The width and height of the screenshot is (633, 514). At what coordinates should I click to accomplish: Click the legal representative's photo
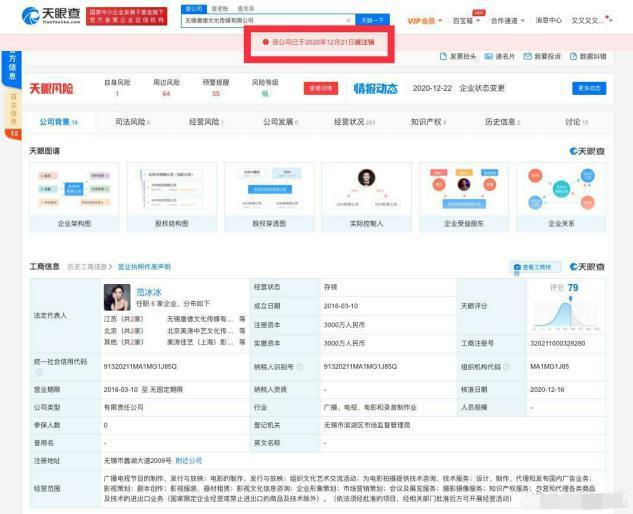[117, 297]
